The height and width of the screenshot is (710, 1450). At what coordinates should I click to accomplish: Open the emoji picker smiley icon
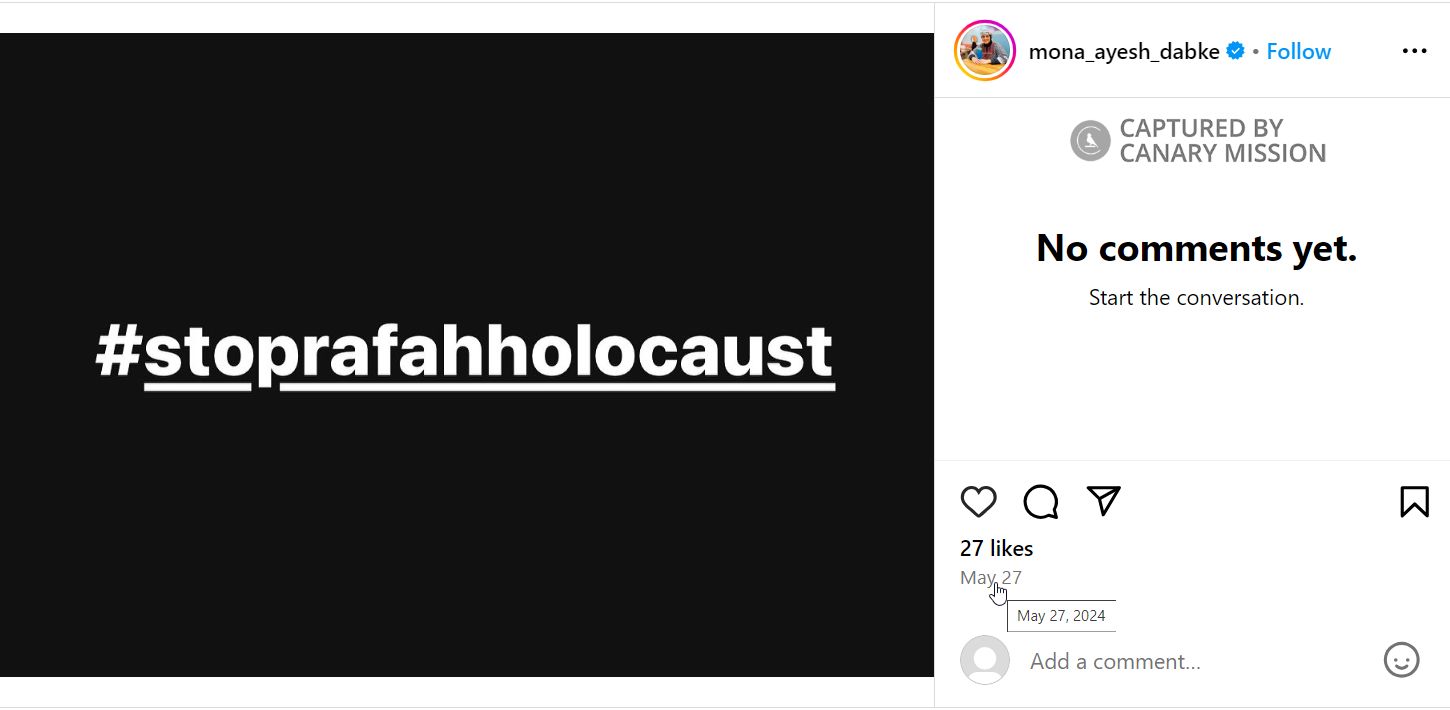tap(1401, 660)
